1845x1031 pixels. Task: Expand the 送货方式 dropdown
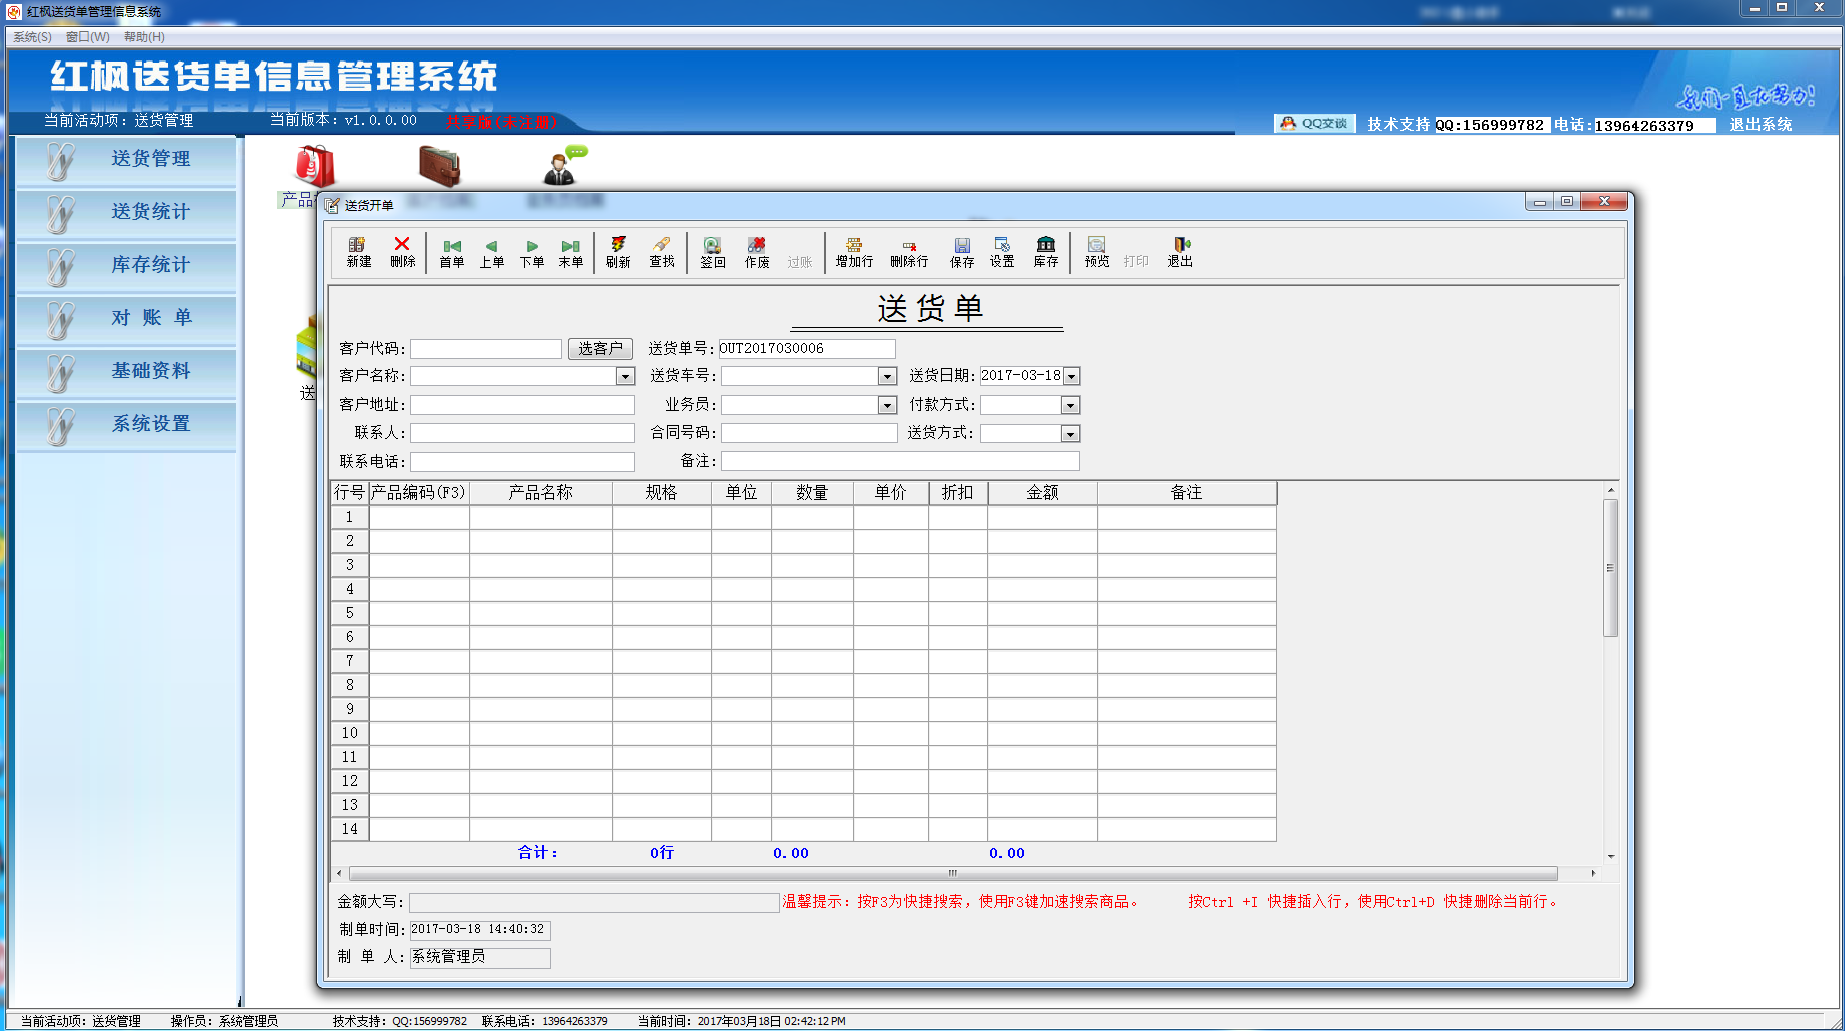1071,434
